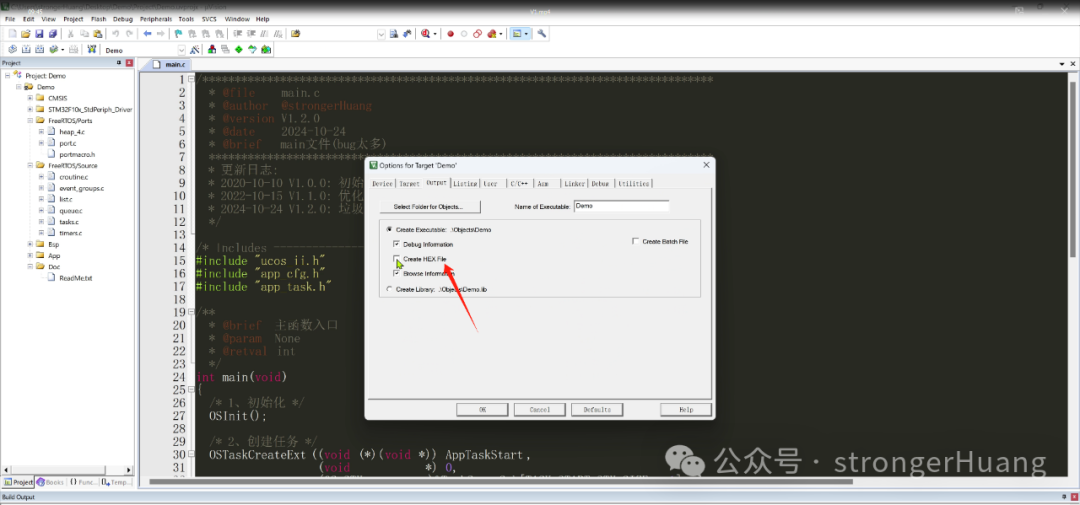Click the Build target toolbar icon
The width and height of the screenshot is (1080, 505).
click(25, 50)
